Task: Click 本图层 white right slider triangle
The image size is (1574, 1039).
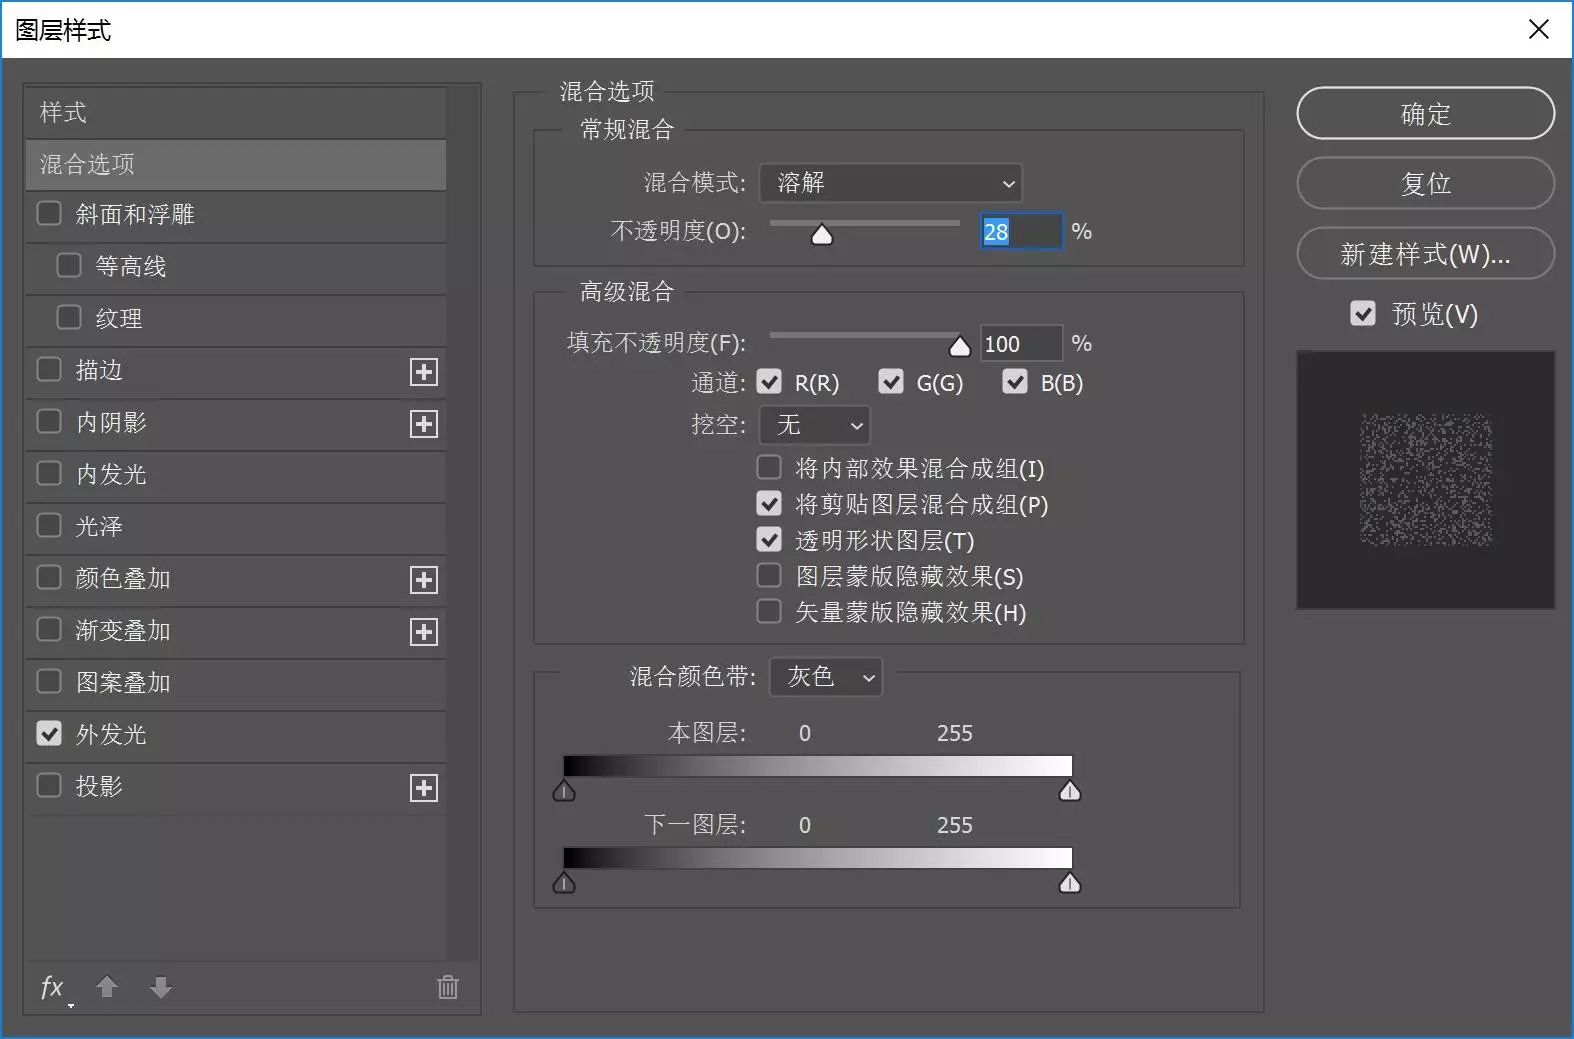Action: point(1070,791)
